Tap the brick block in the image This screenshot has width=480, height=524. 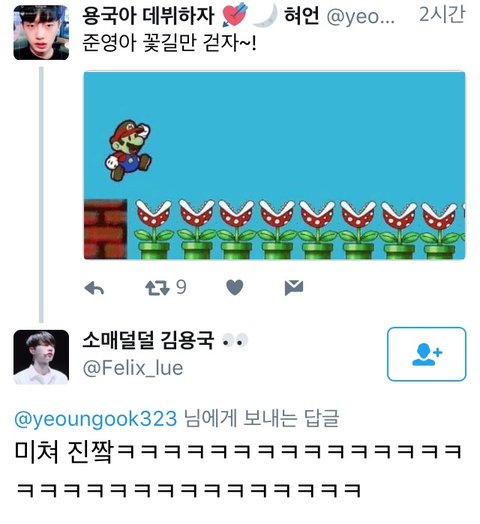[x=106, y=229]
